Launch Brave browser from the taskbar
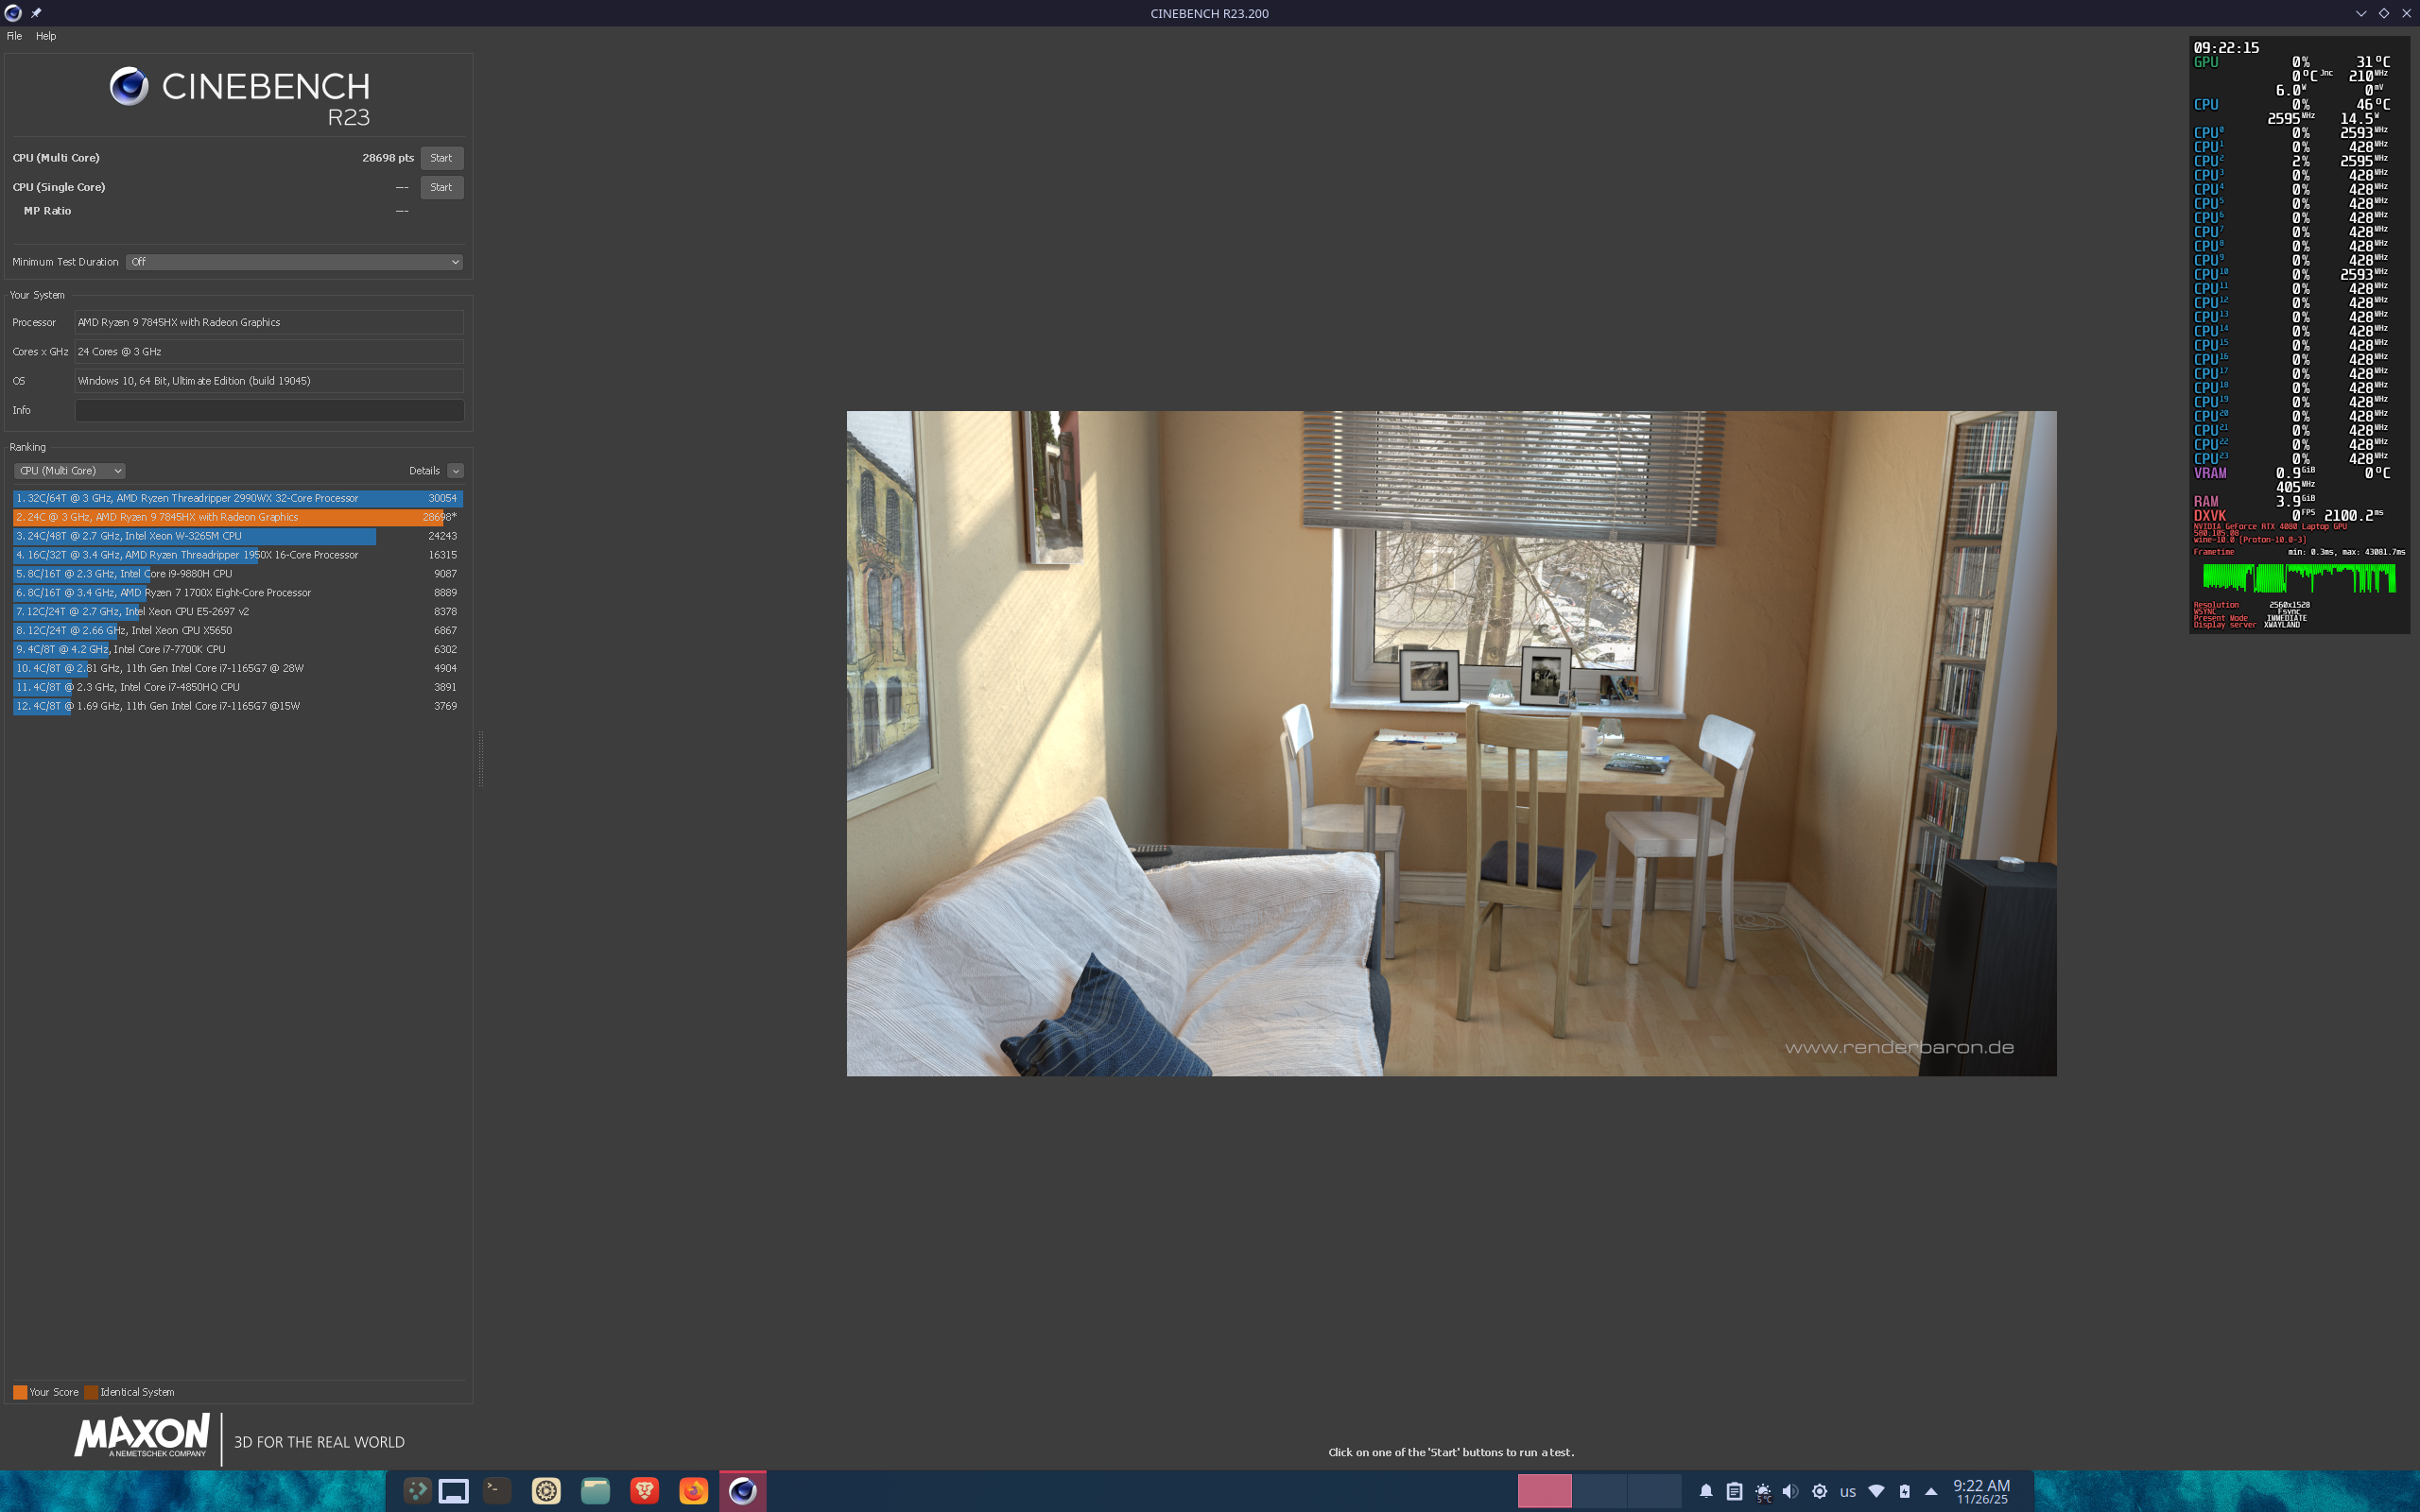Viewport: 2420px width, 1512px height. (644, 1491)
